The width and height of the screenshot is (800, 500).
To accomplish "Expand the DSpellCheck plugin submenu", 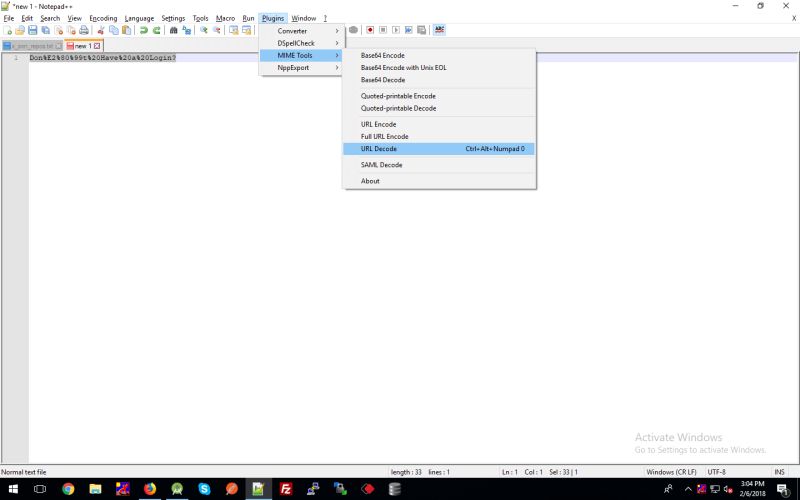I will (301, 43).
